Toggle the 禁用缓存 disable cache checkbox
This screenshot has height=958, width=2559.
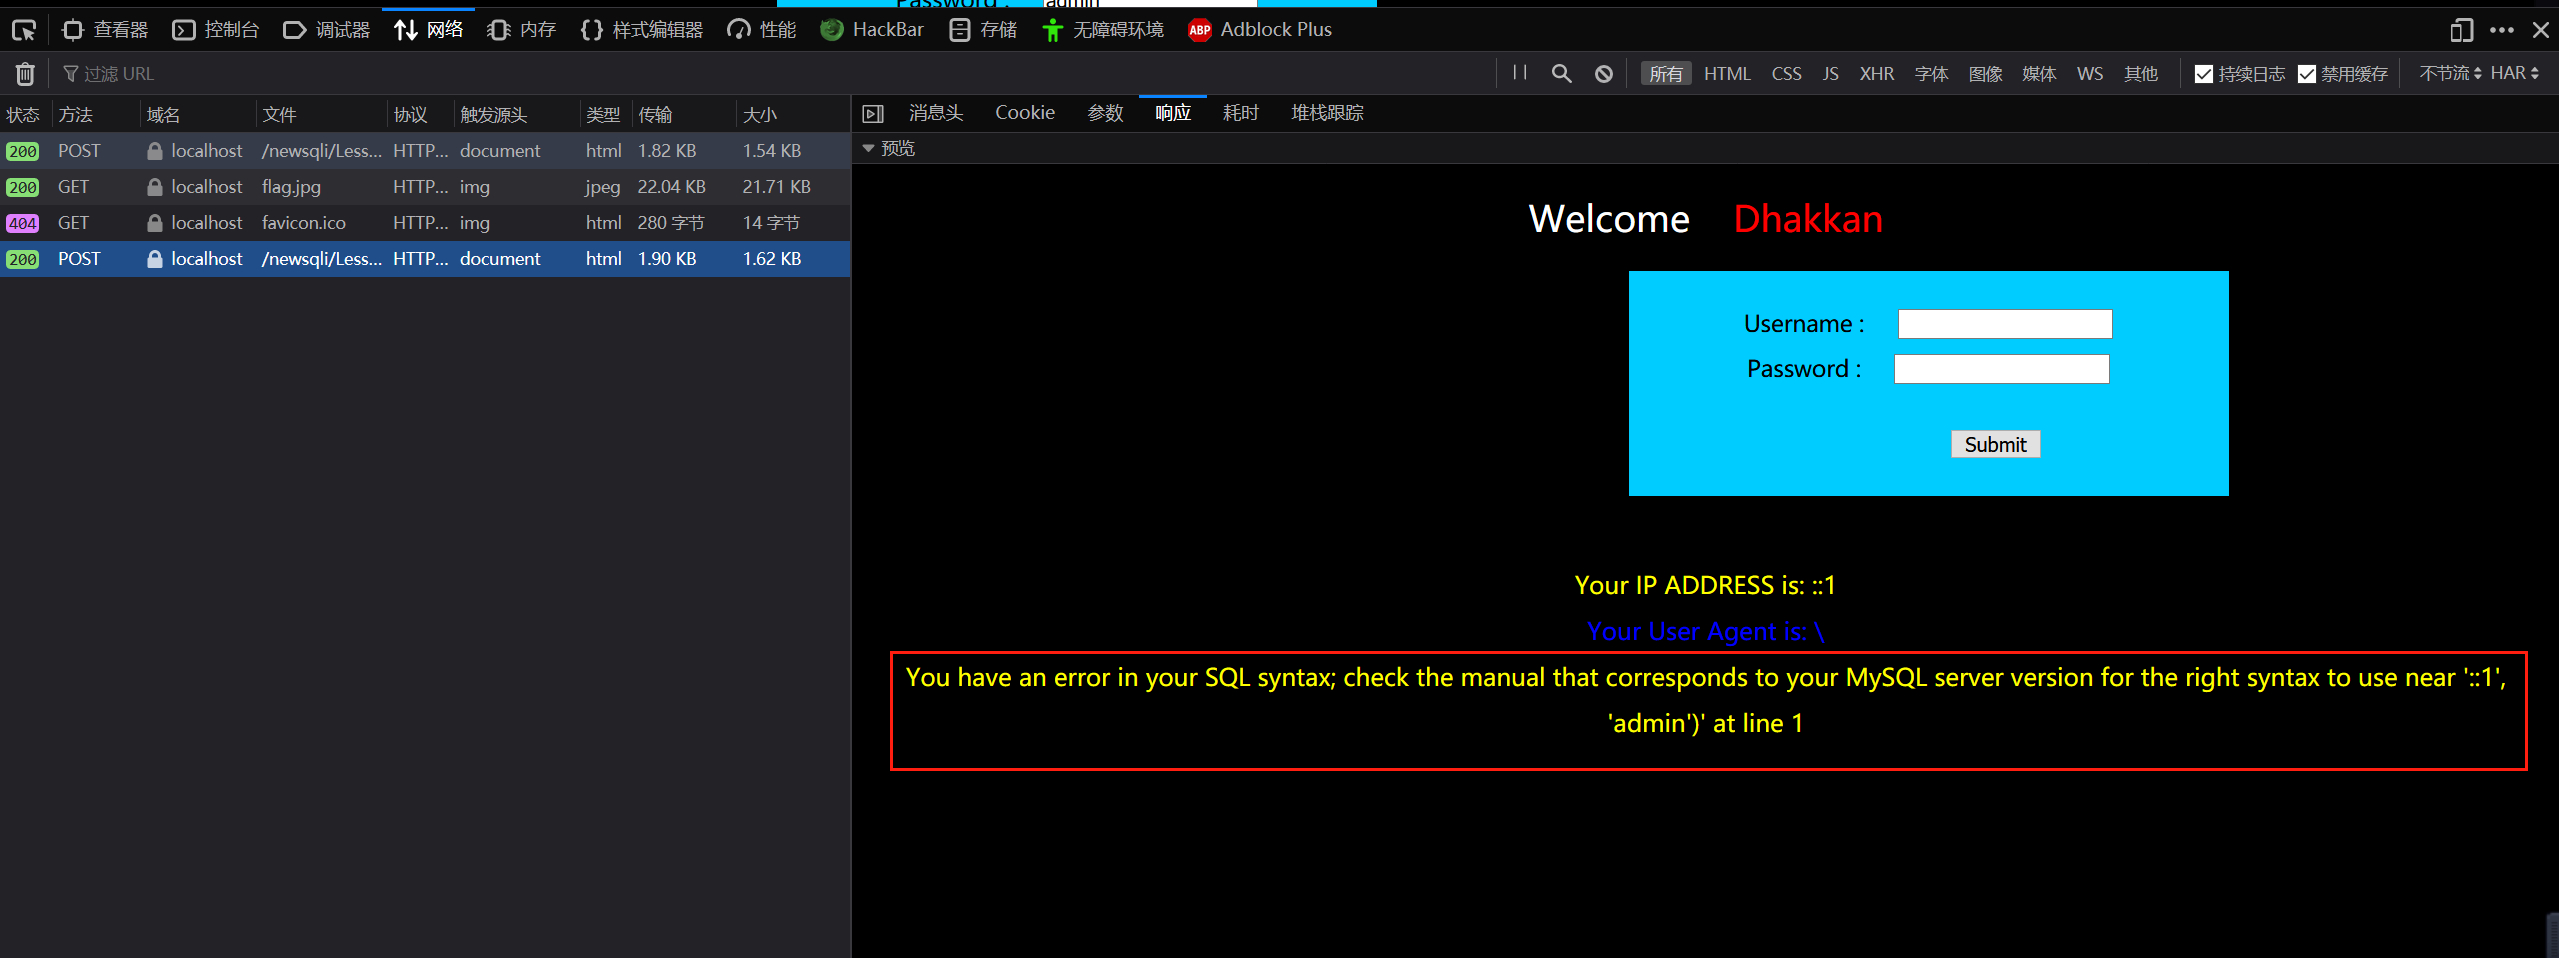coord(2307,74)
